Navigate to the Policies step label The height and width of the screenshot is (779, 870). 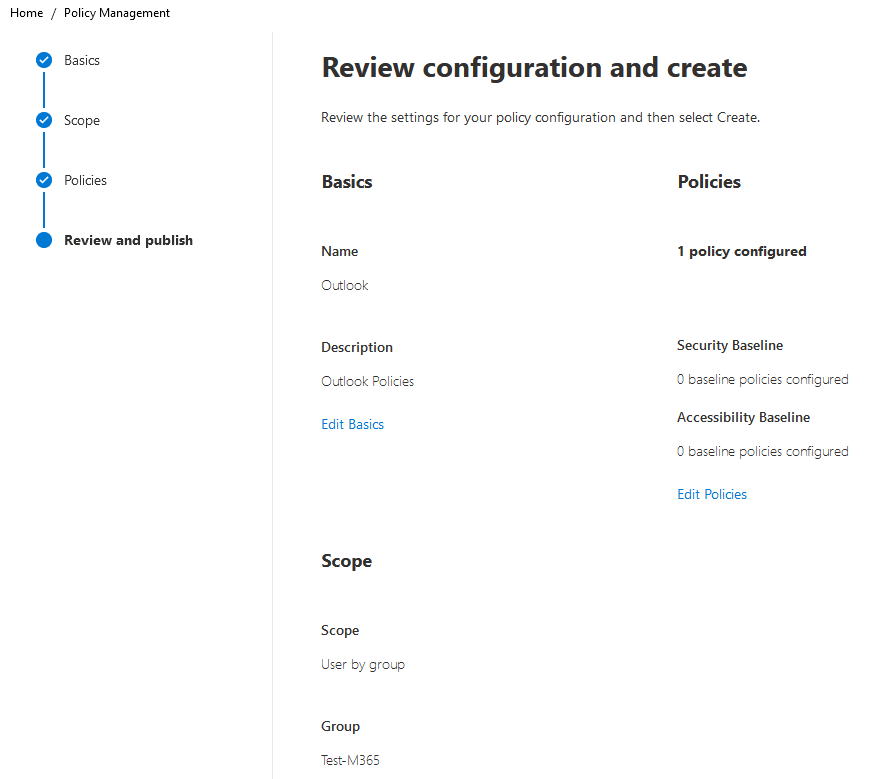(85, 180)
